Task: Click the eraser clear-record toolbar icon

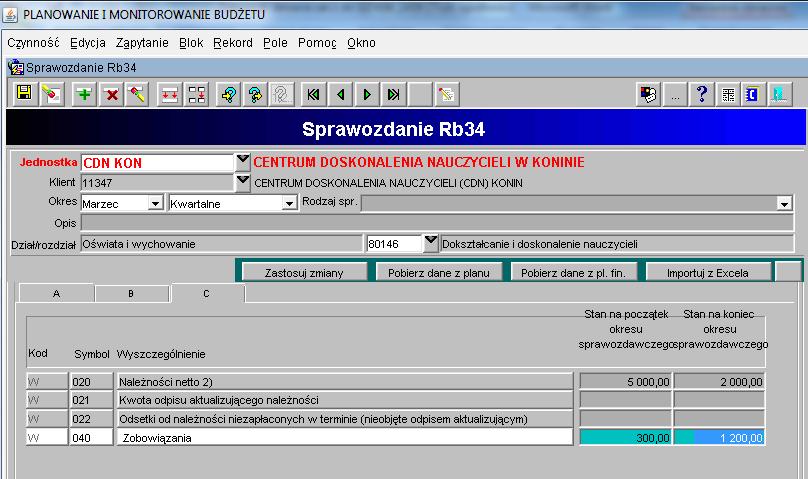Action: (x=52, y=94)
